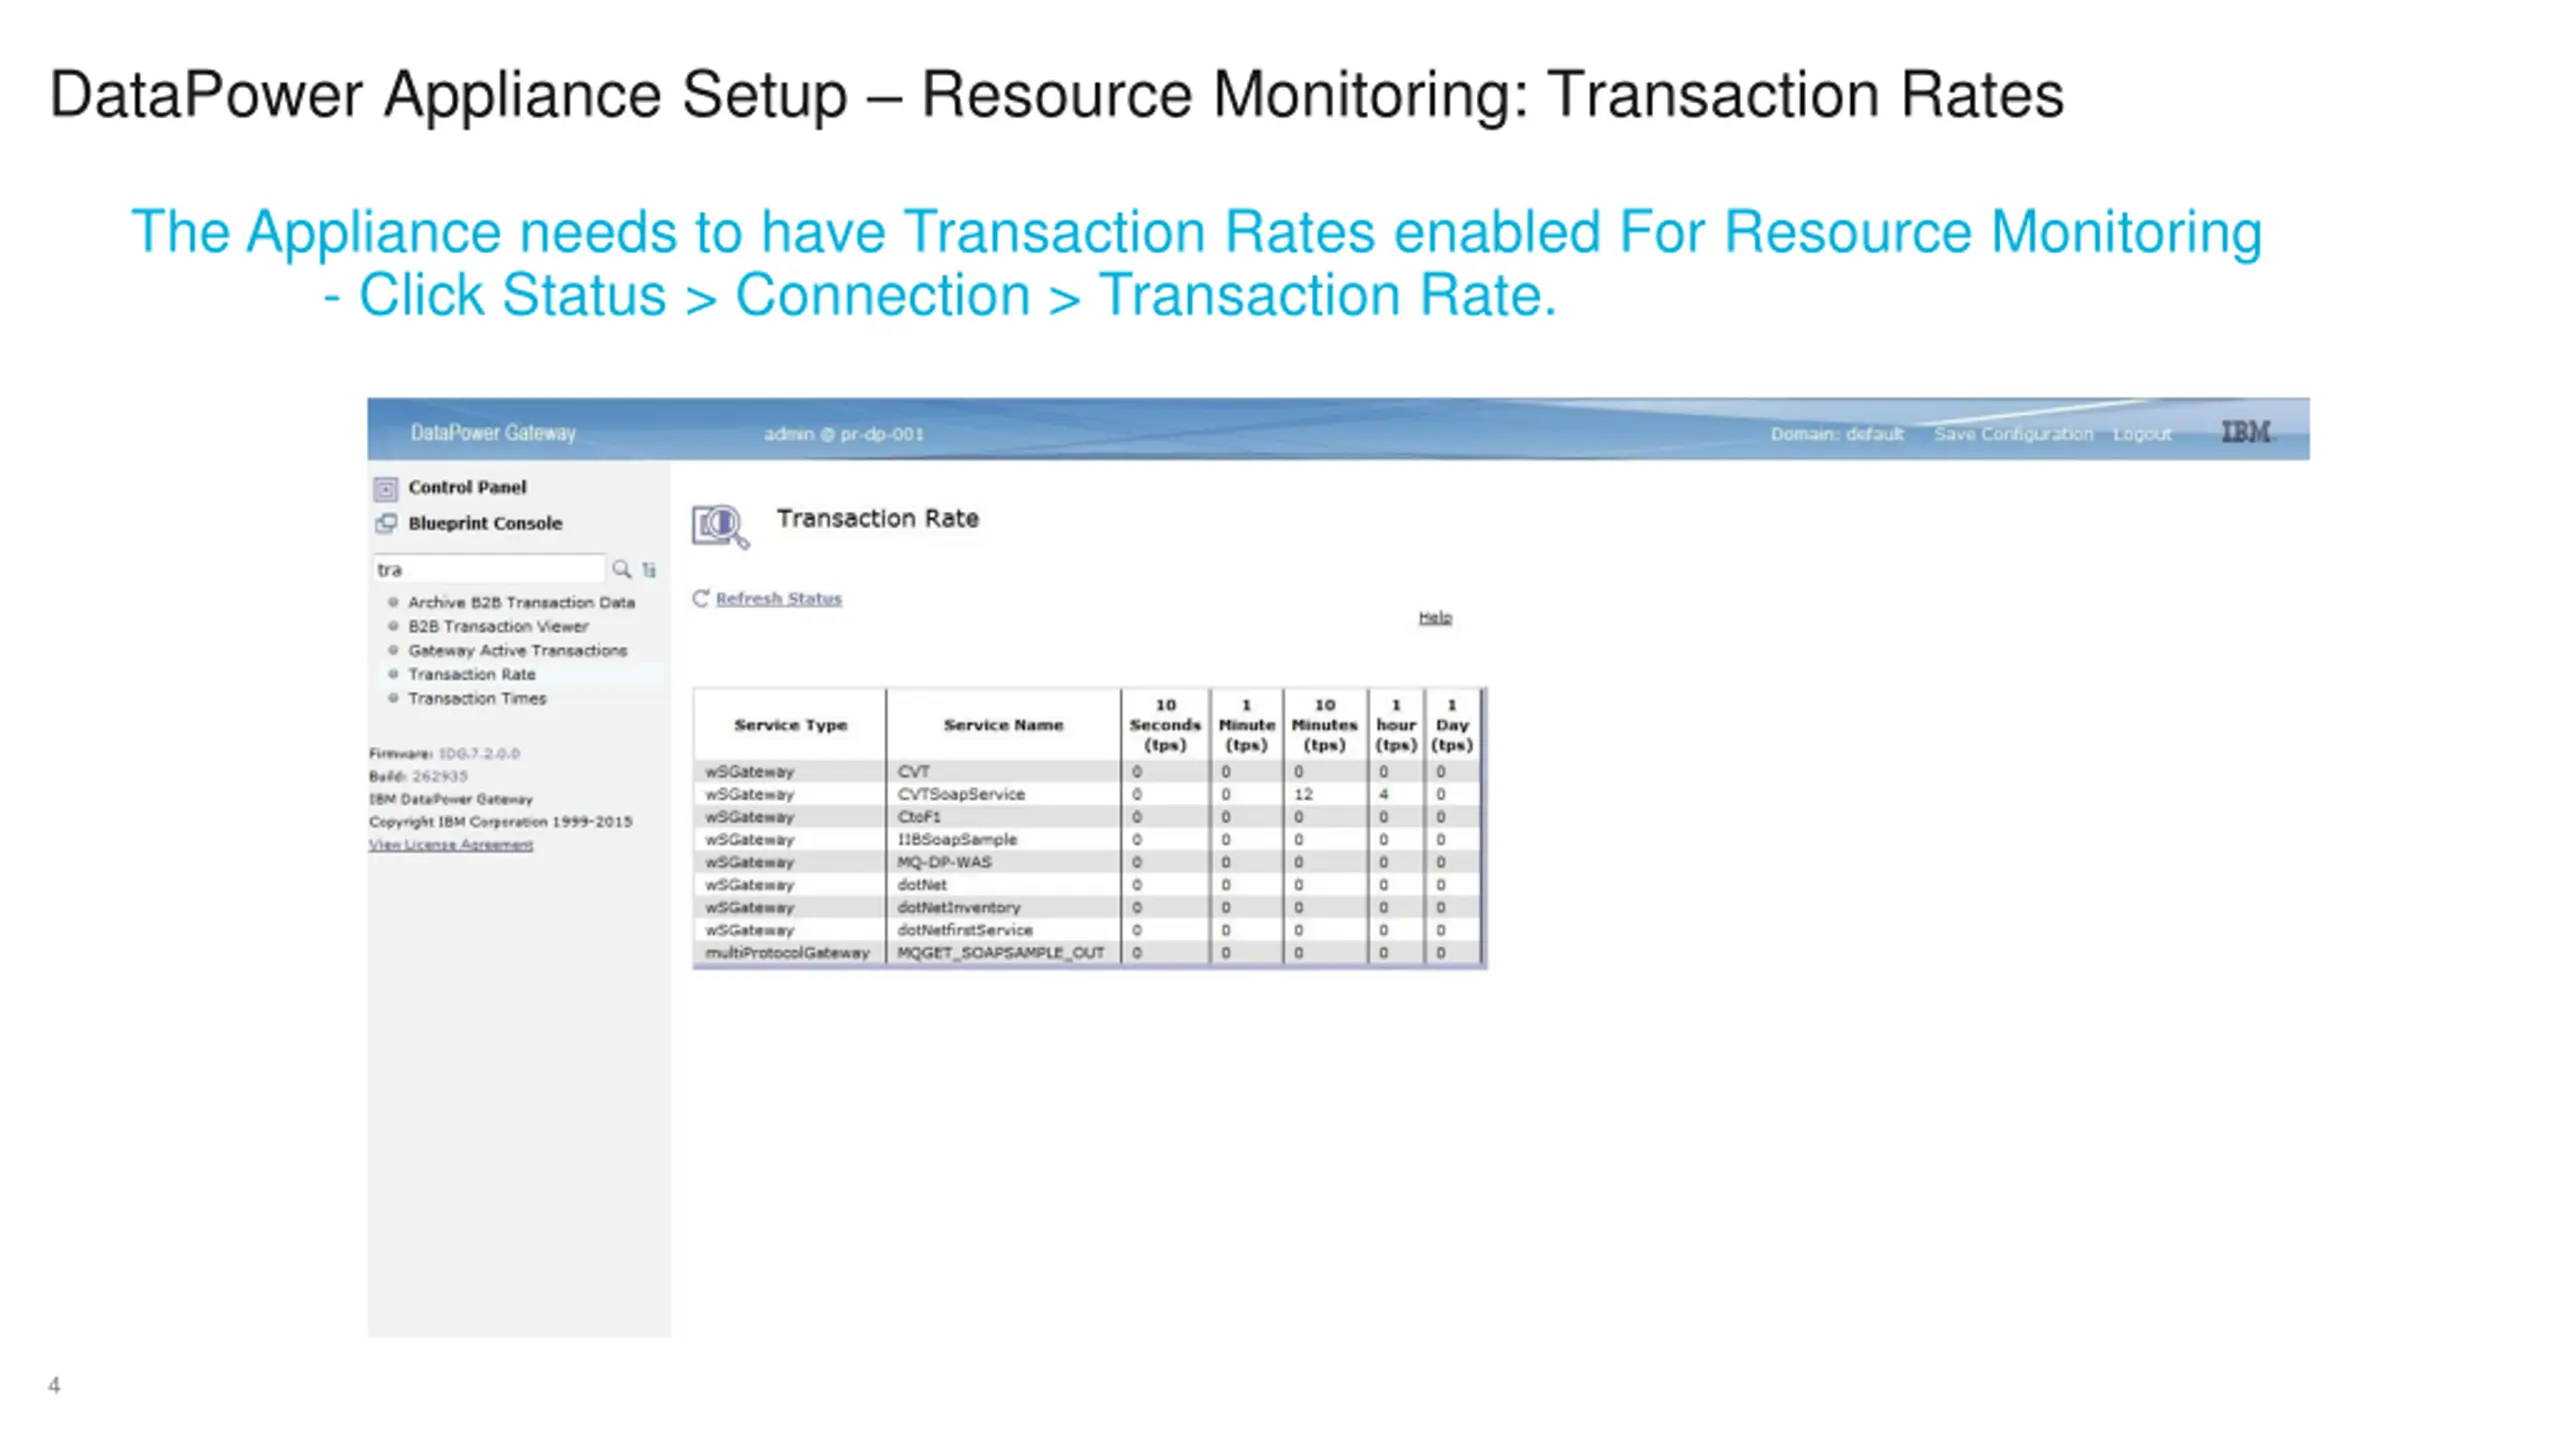Screen dimensions: 2560x1440
Task: Click the search field containing 'tra'
Action: 489,569
